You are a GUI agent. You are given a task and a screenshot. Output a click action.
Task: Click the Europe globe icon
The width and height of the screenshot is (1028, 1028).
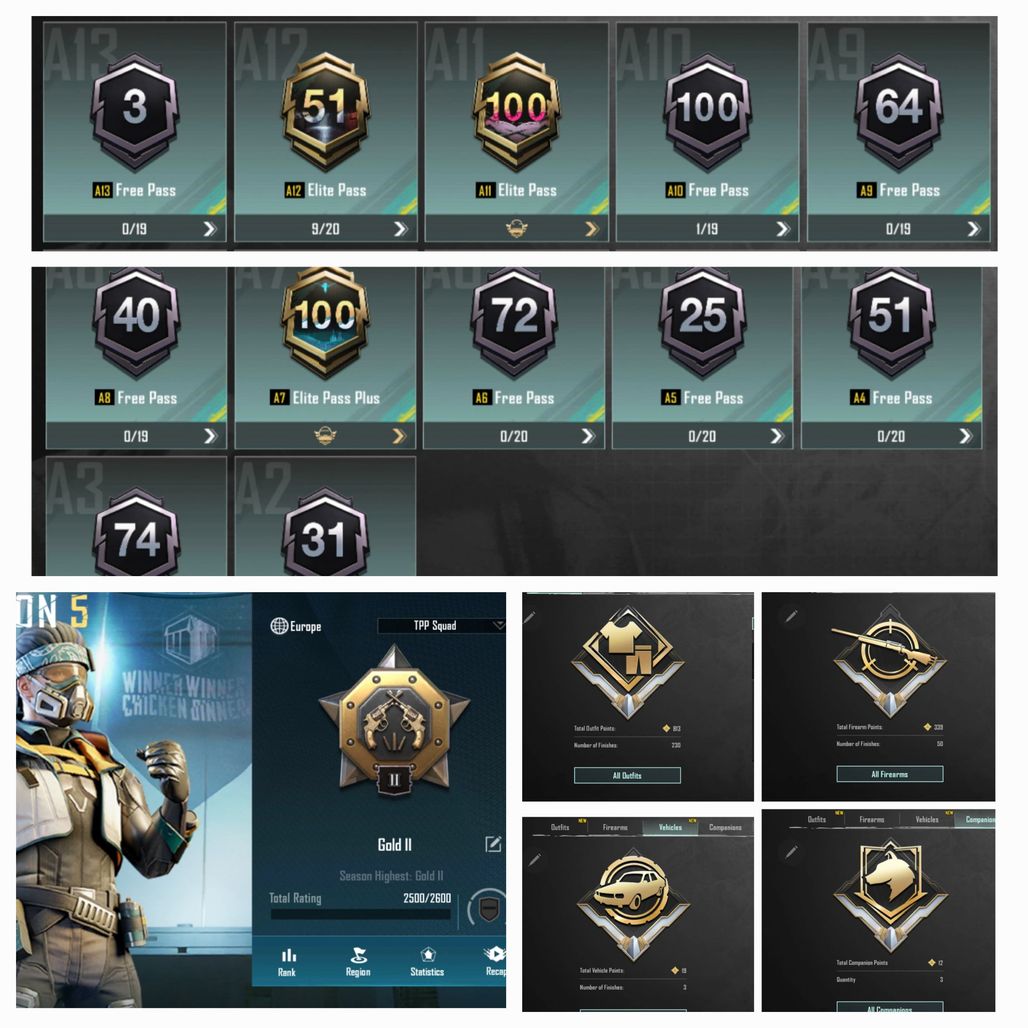pyautogui.click(x=279, y=625)
